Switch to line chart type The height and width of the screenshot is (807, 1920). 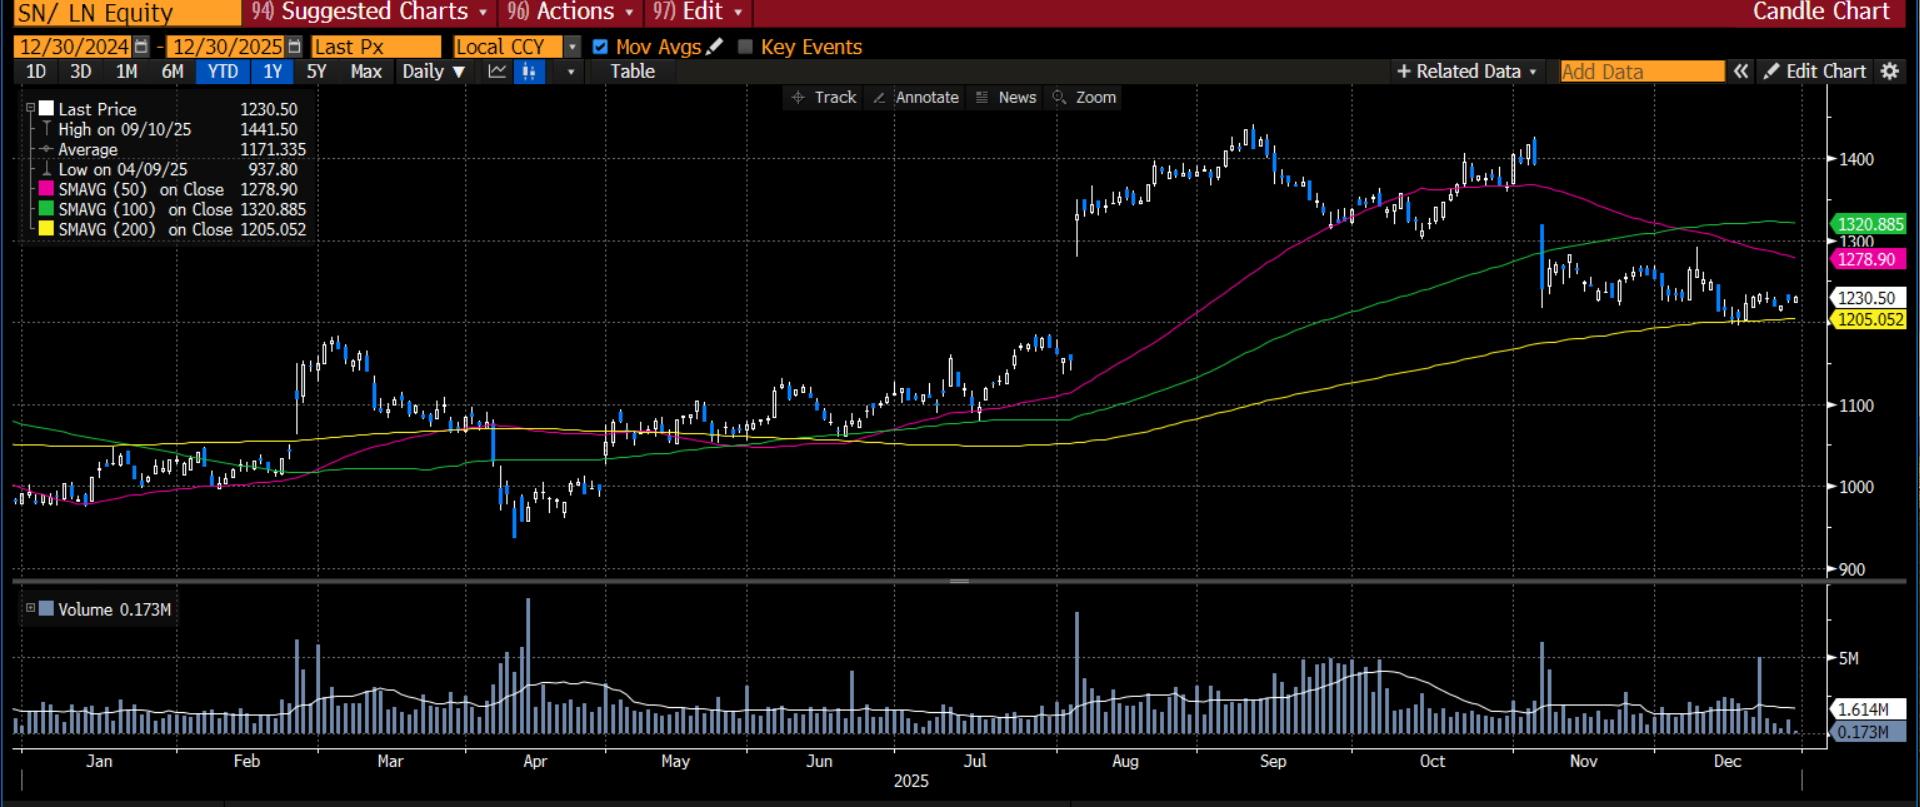pyautogui.click(x=497, y=72)
